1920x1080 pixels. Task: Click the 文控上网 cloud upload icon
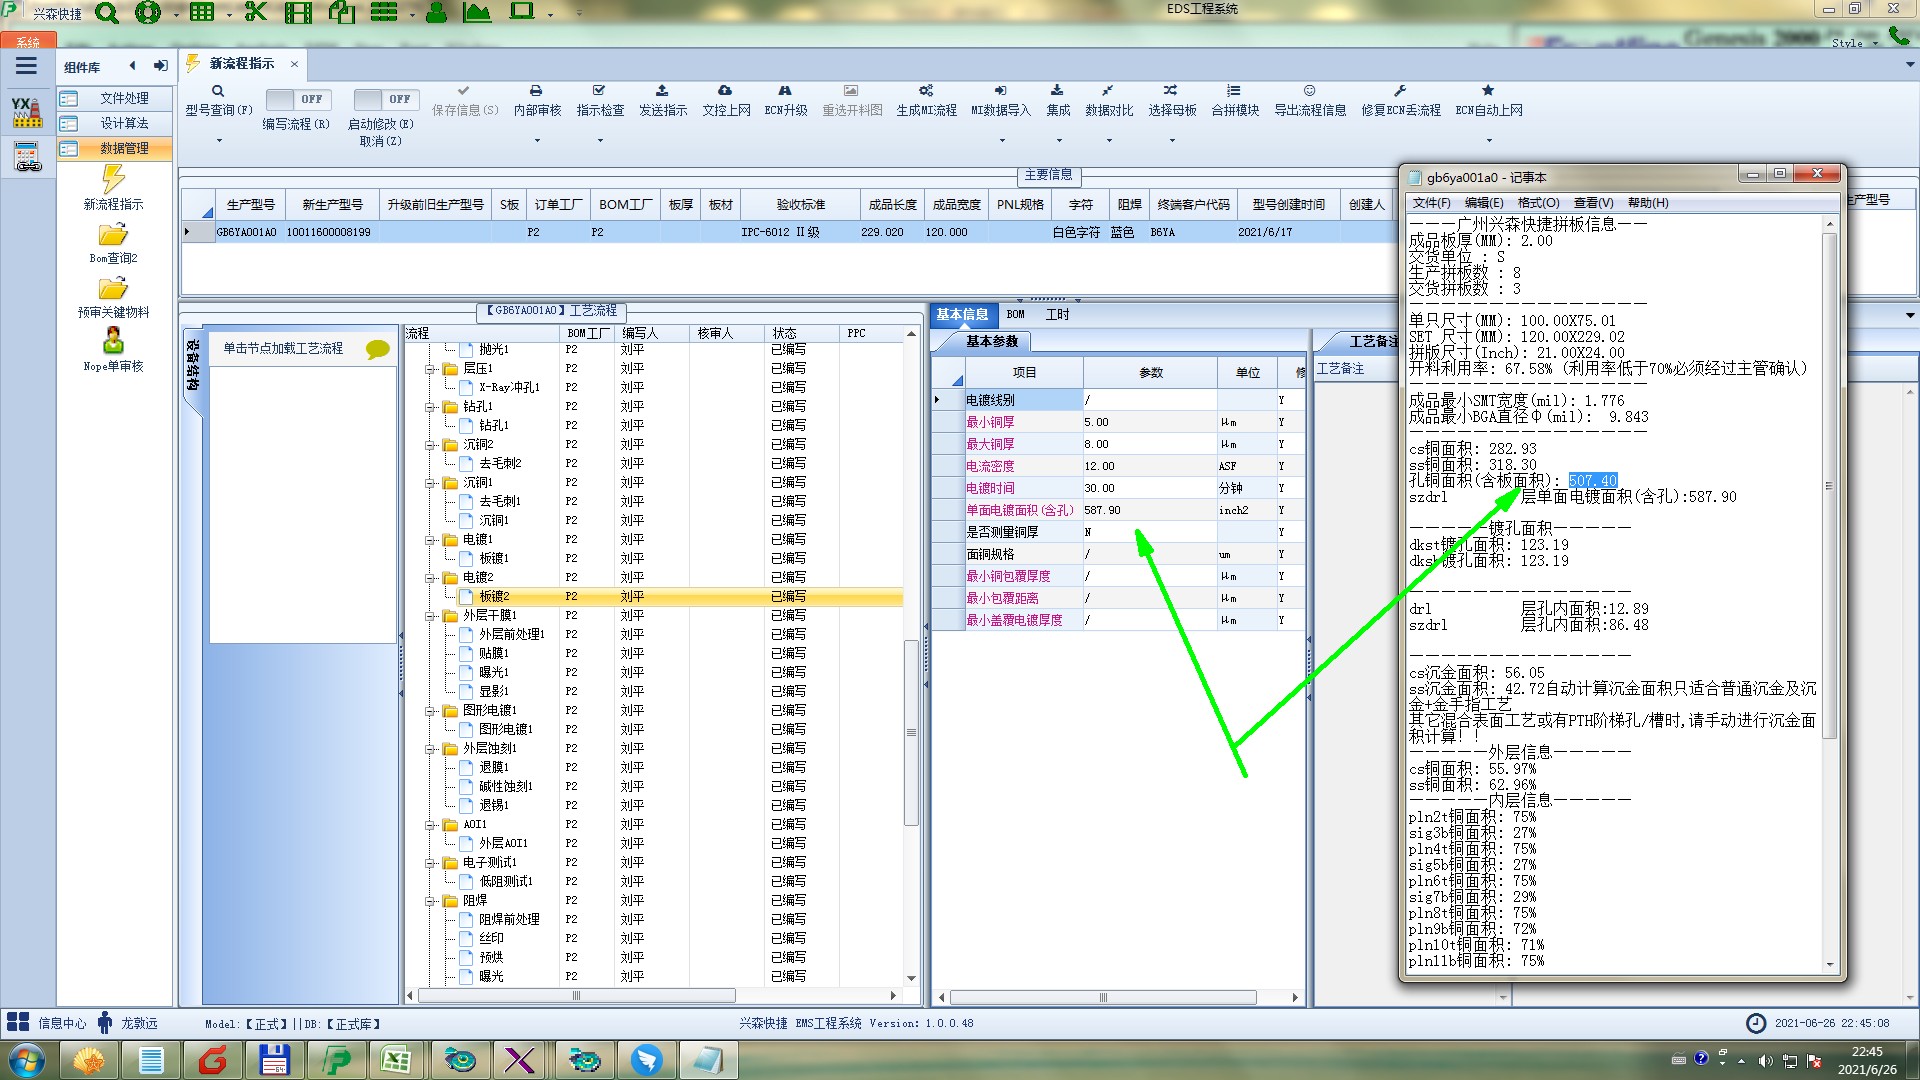point(725,91)
